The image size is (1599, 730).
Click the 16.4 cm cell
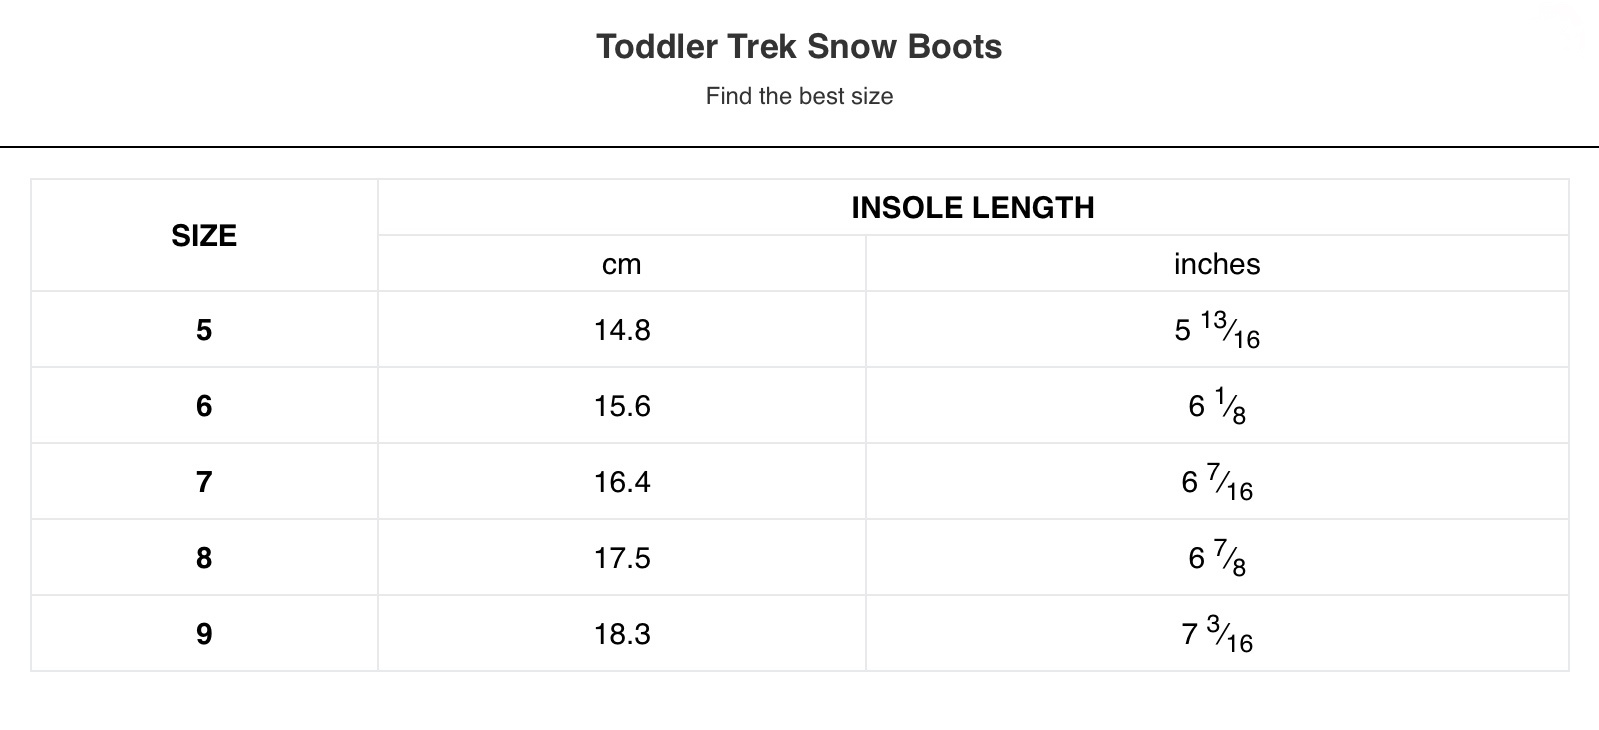pyautogui.click(x=621, y=482)
